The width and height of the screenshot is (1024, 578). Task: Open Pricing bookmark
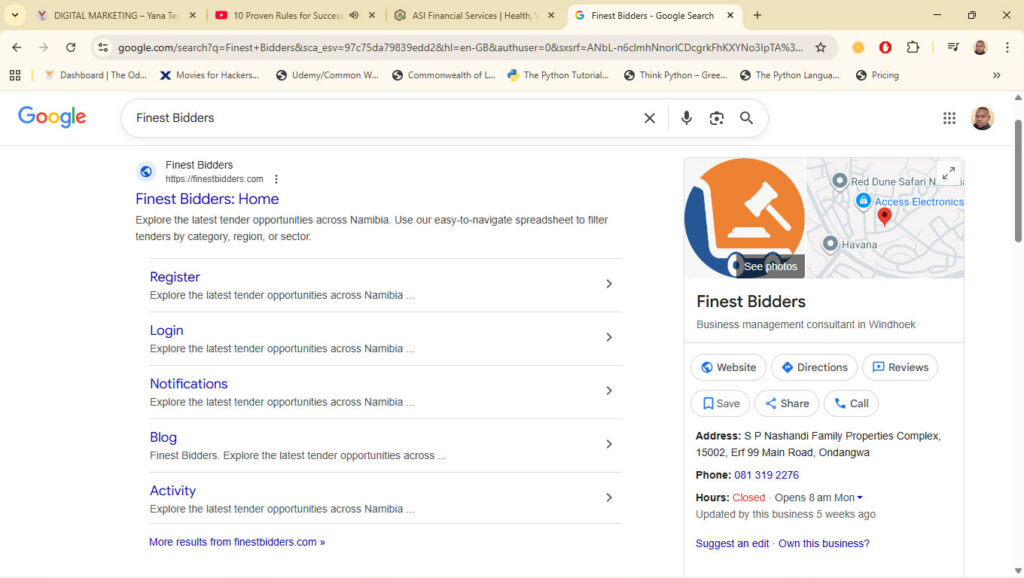[877, 75]
